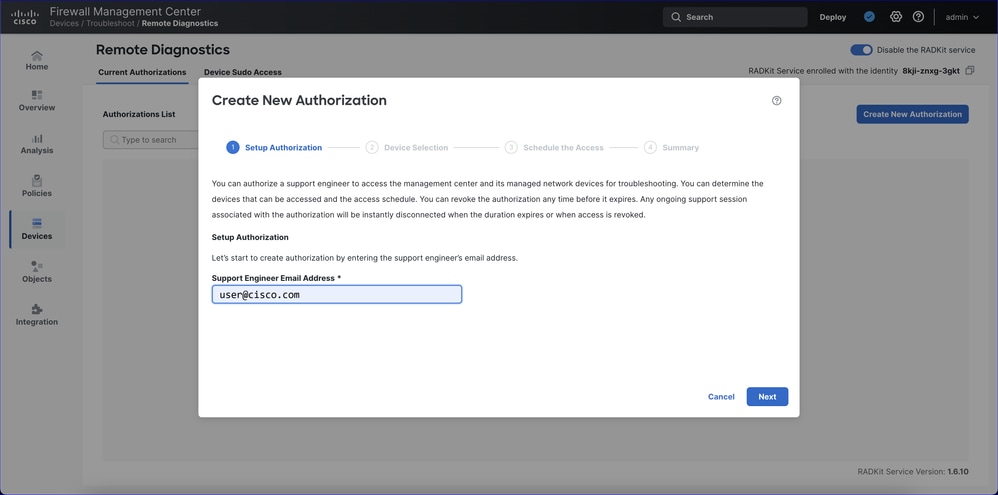Screen dimensions: 998x495
Task: Select step 4 Summary
Action: click(671, 148)
